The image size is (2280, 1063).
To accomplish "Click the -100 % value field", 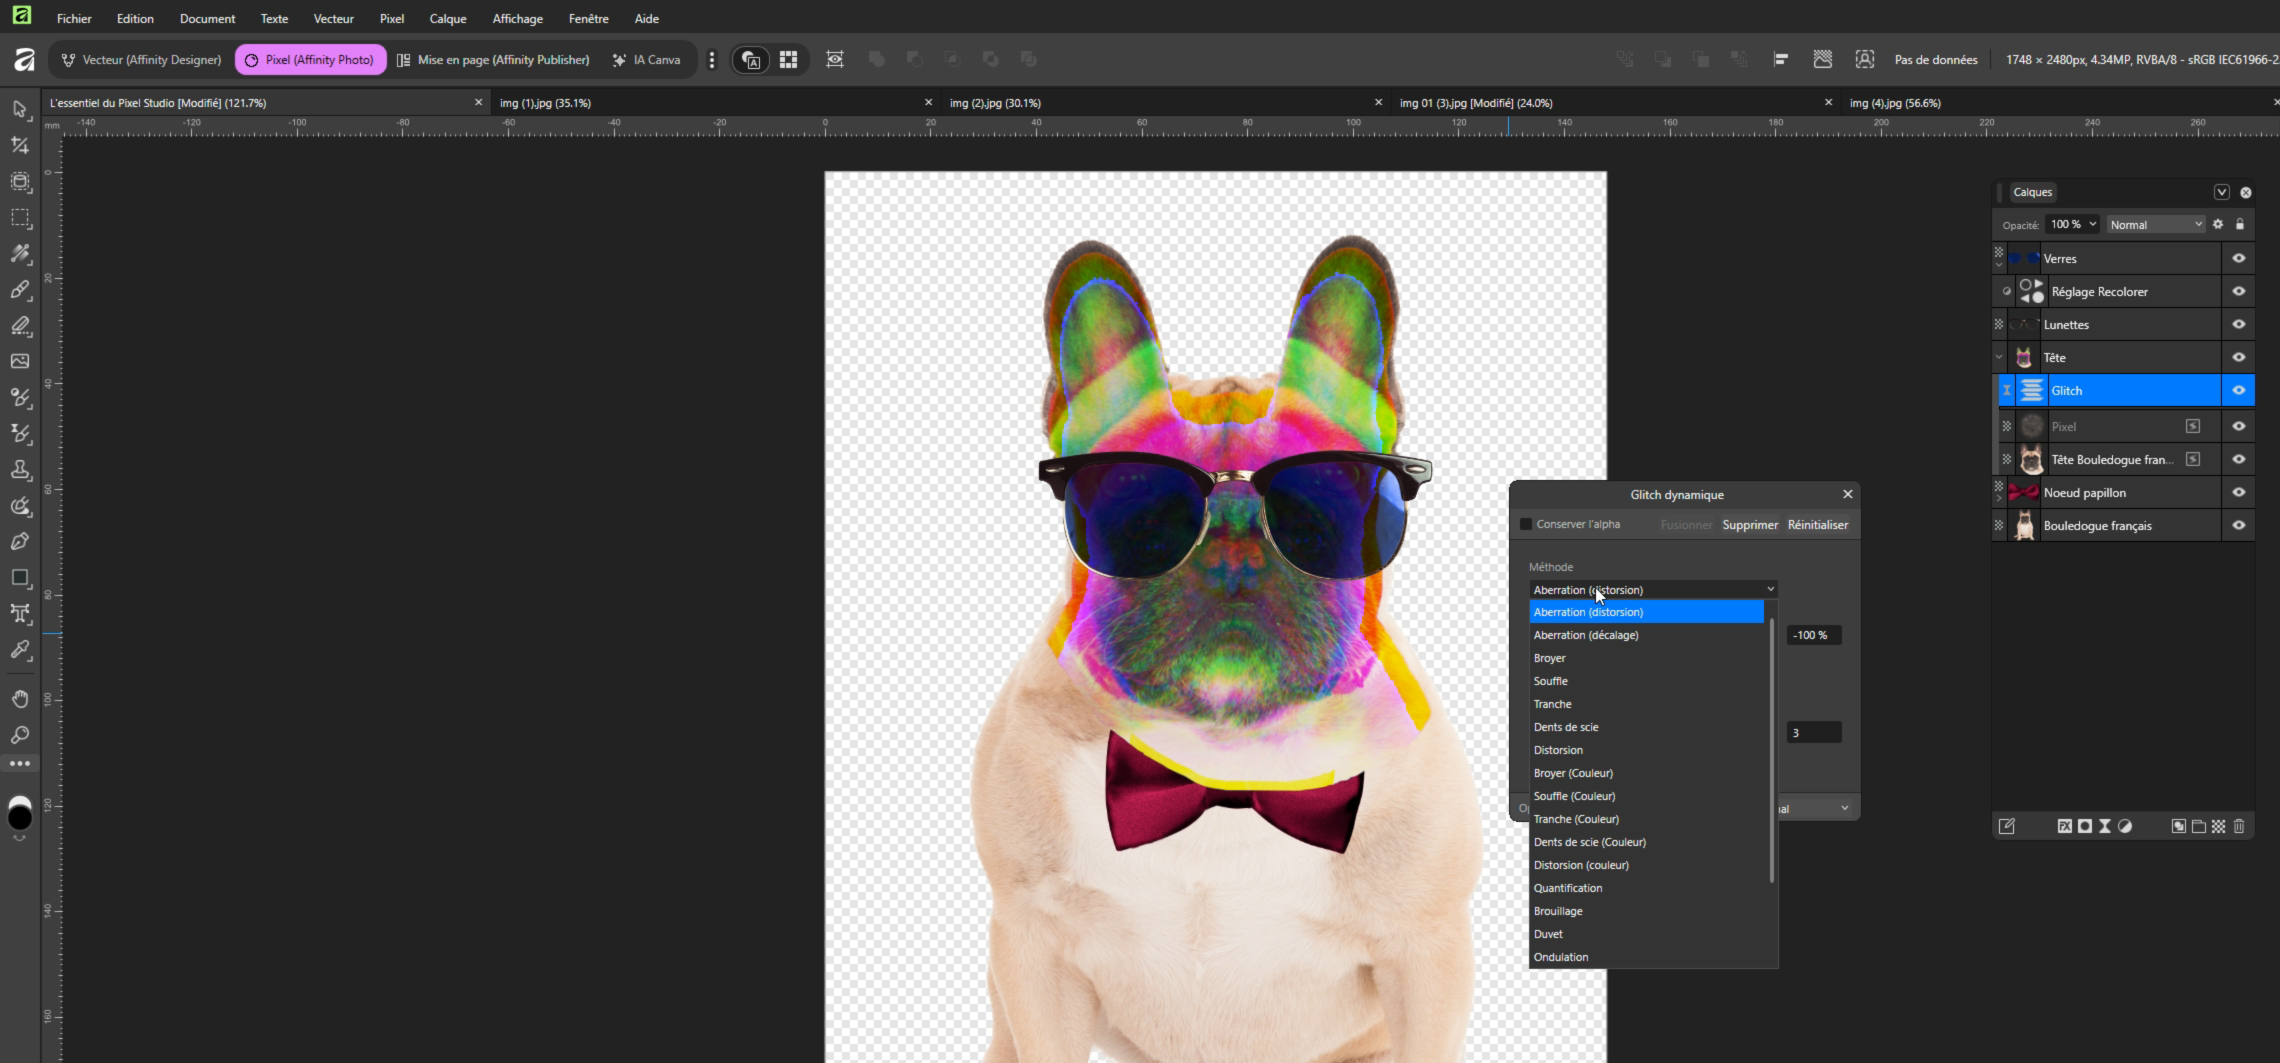I will [x=1812, y=635].
